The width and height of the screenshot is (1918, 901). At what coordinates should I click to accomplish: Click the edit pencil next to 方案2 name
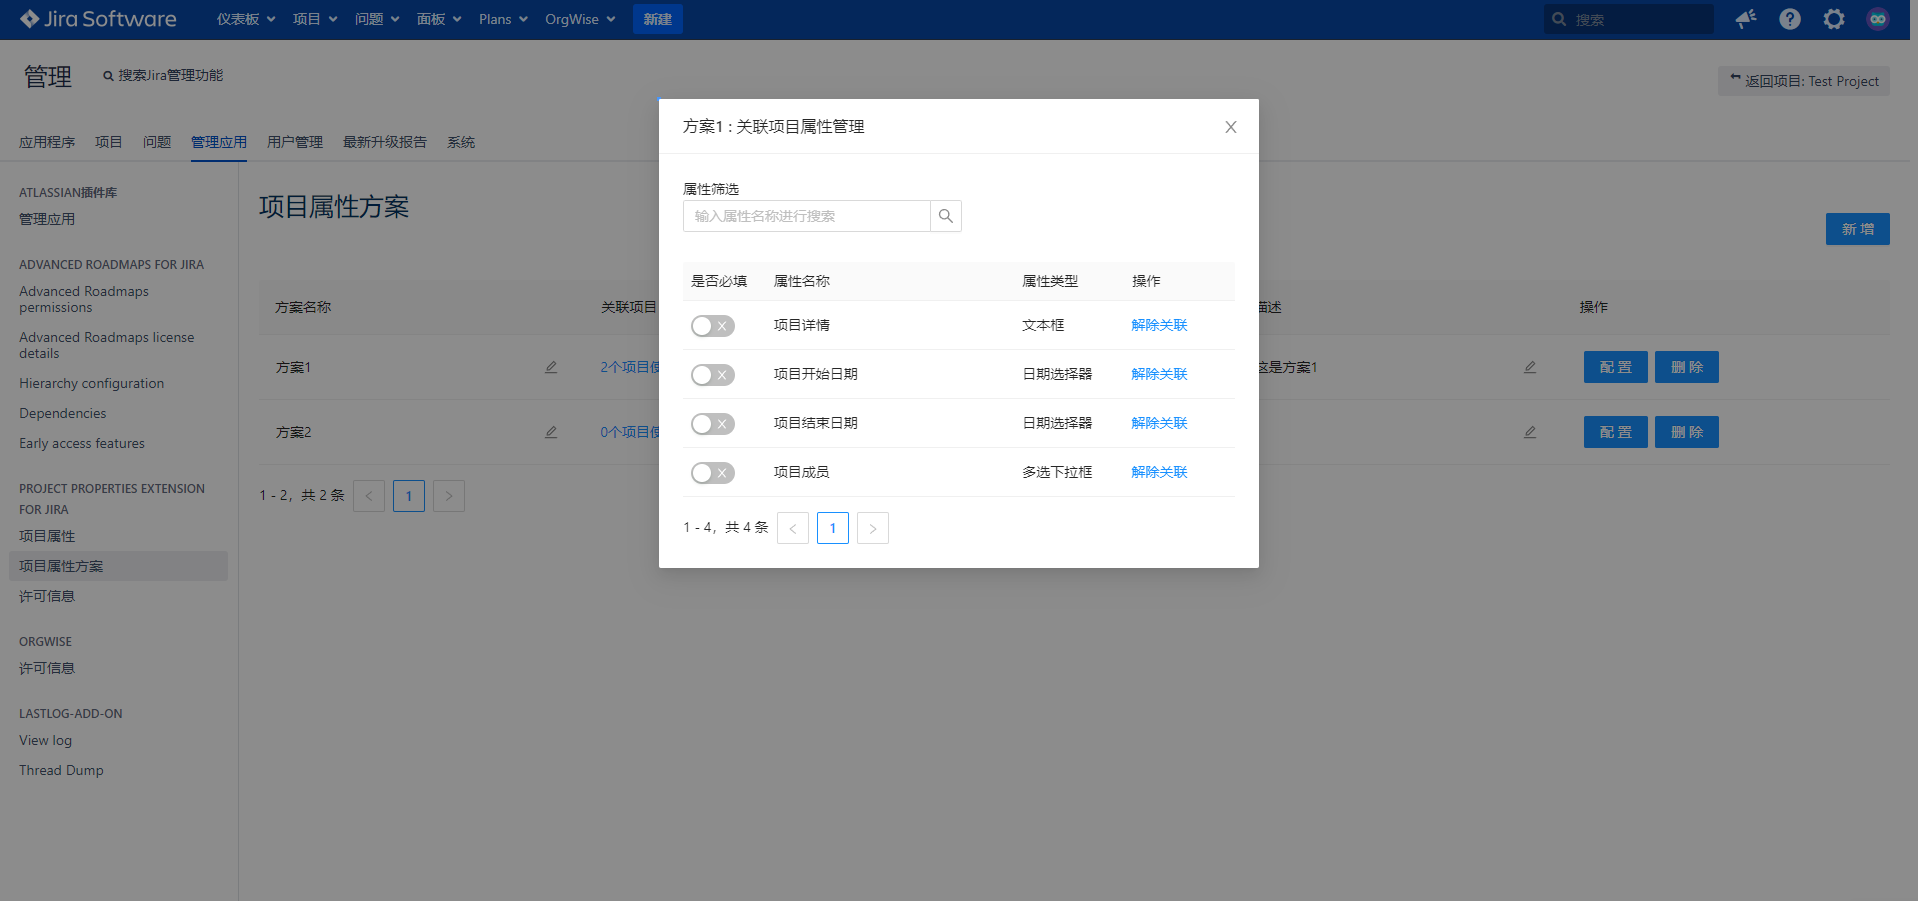tap(551, 432)
